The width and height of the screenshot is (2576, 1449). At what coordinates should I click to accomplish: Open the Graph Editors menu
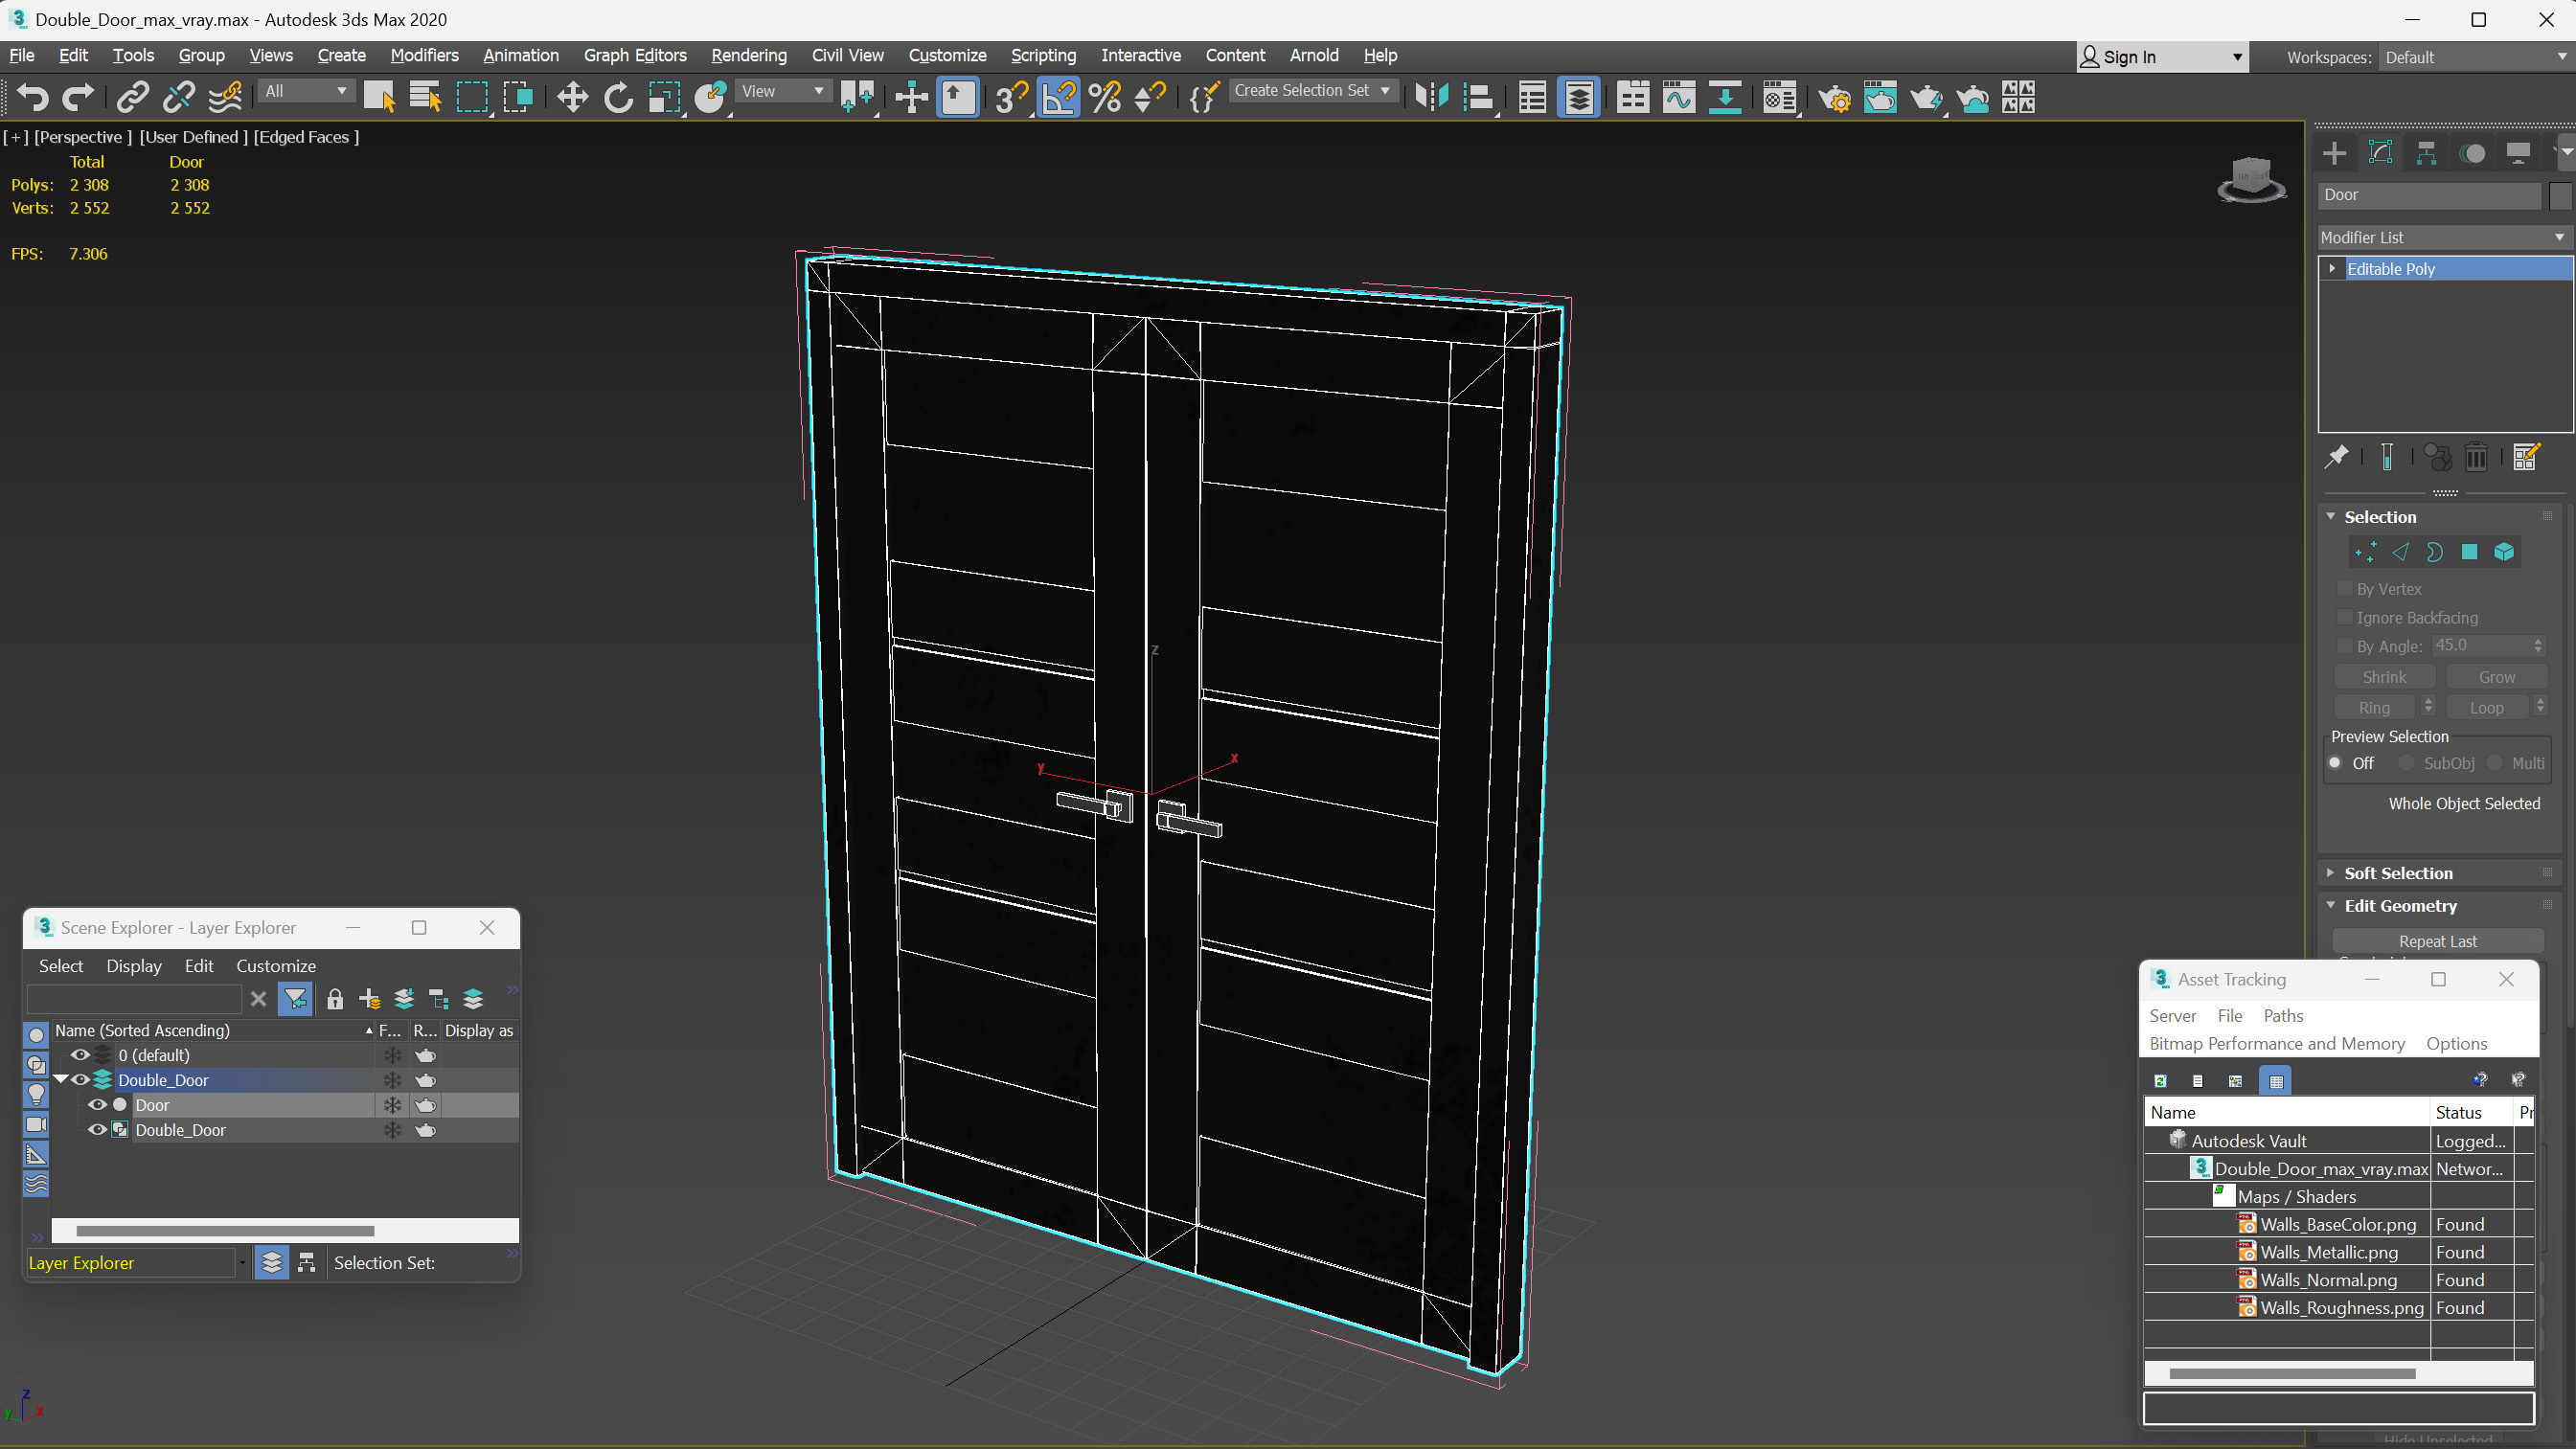[x=635, y=55]
